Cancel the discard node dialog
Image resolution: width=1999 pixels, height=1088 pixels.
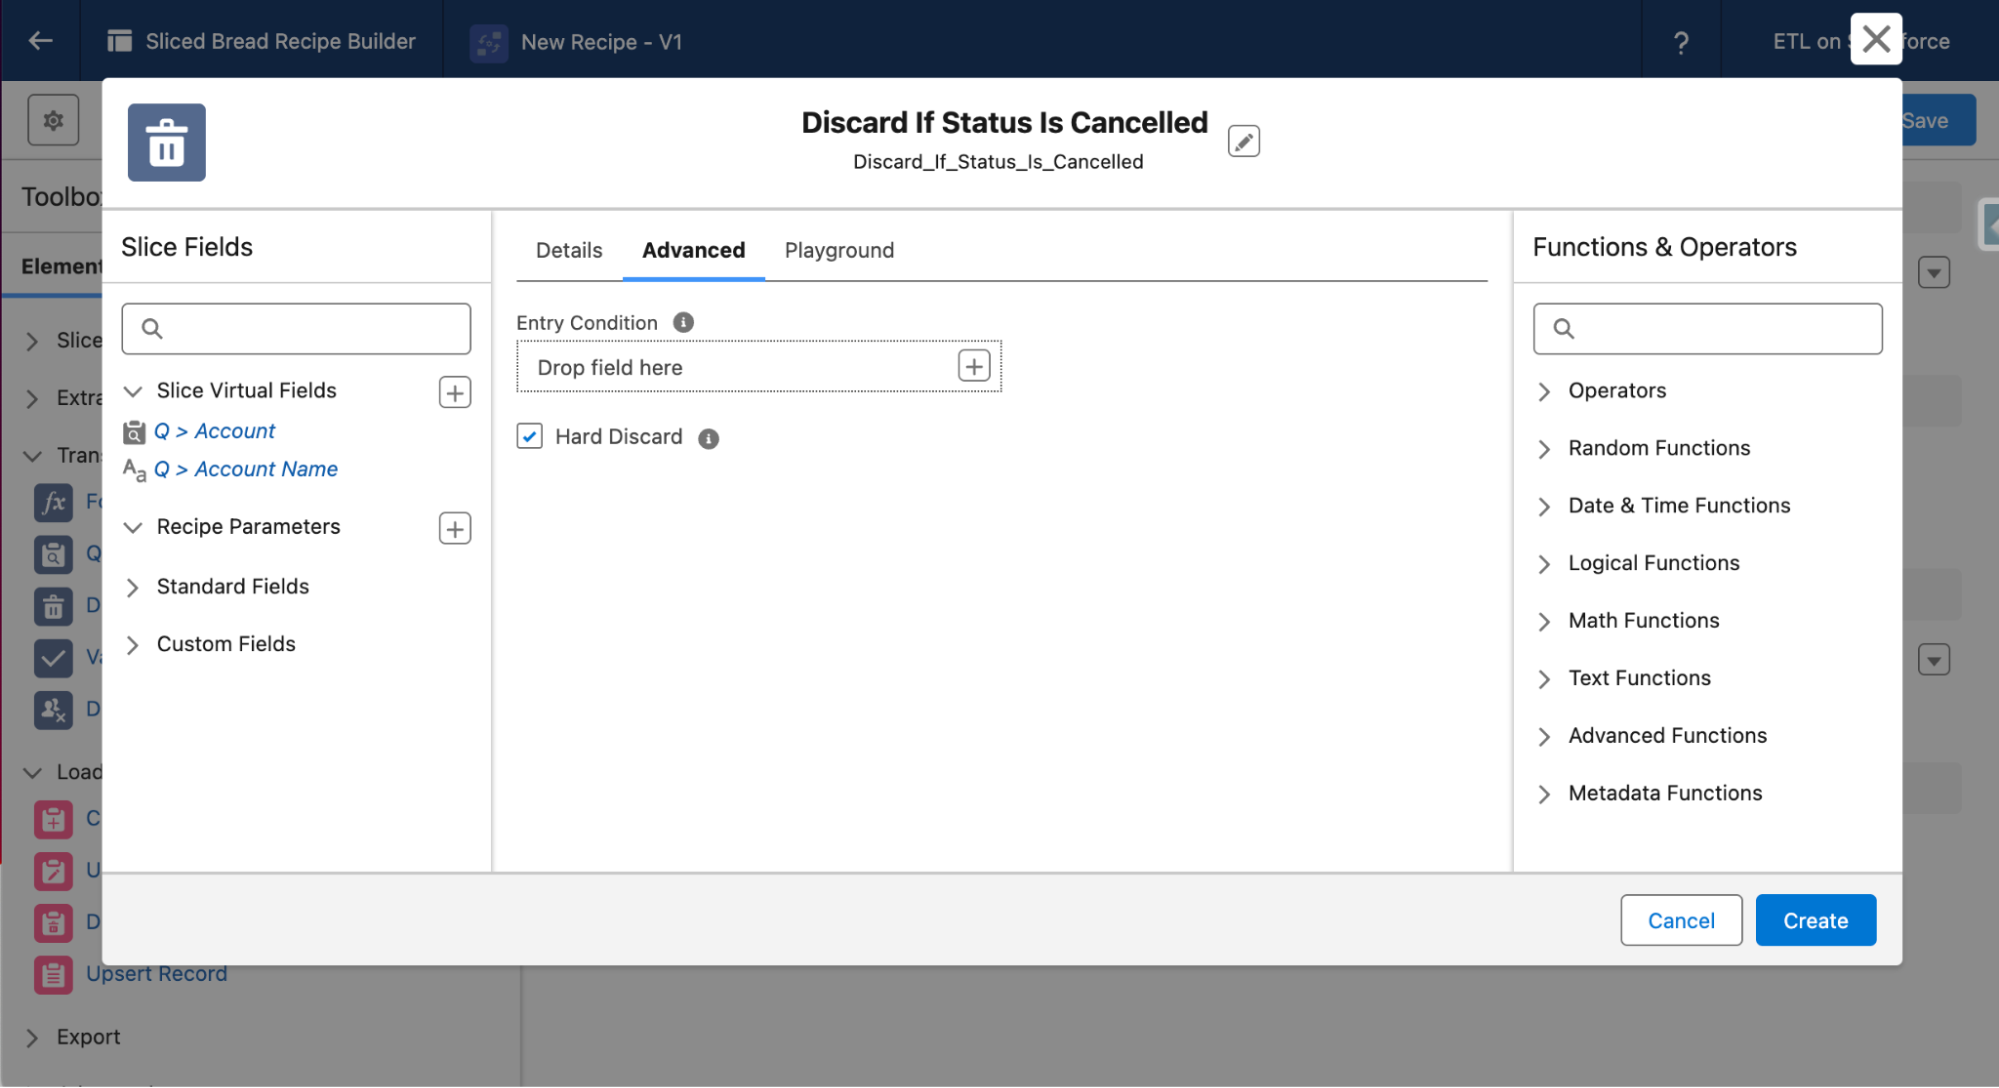pyautogui.click(x=1681, y=920)
